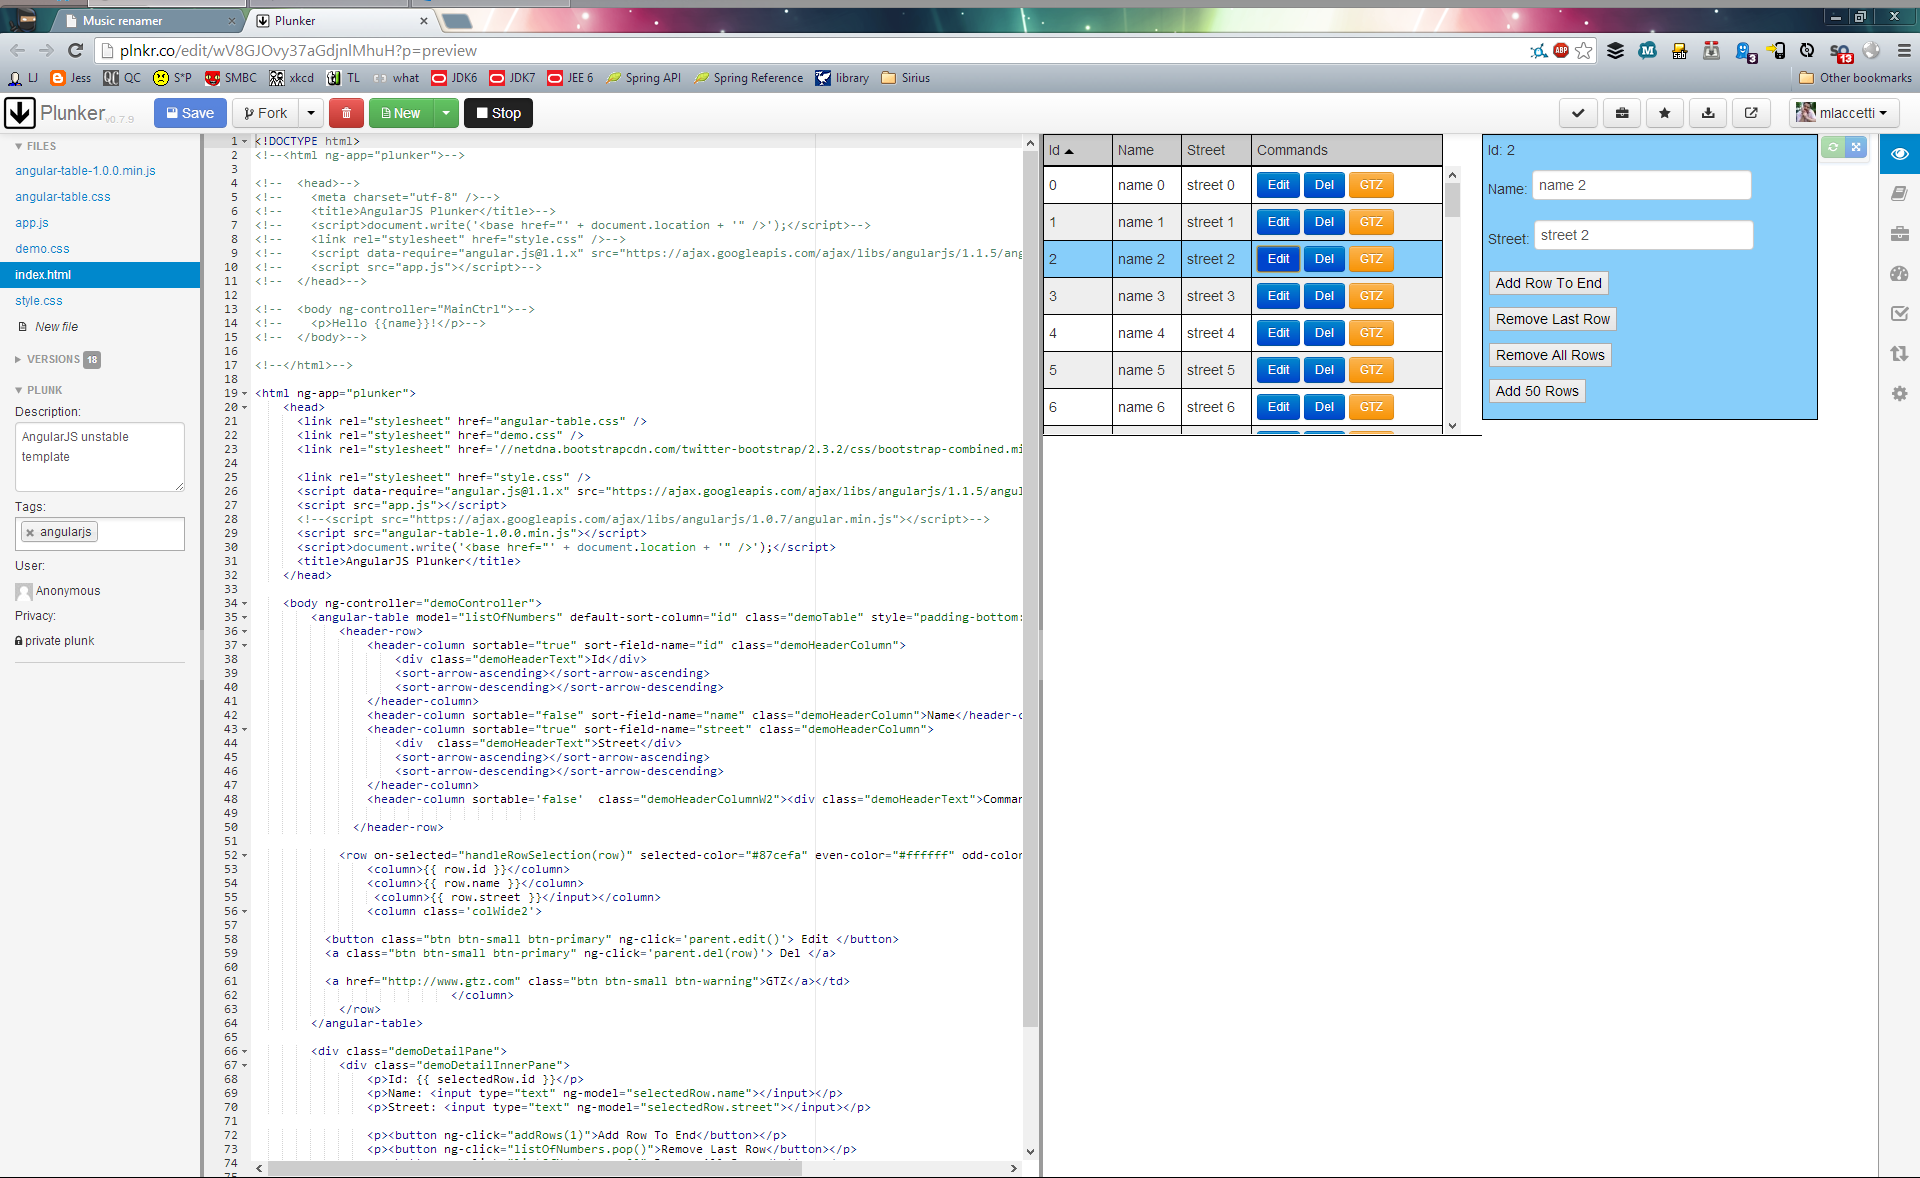This screenshot has height=1178, width=1920.
Task: Fold code at line 52 row tag
Action: click(x=244, y=855)
